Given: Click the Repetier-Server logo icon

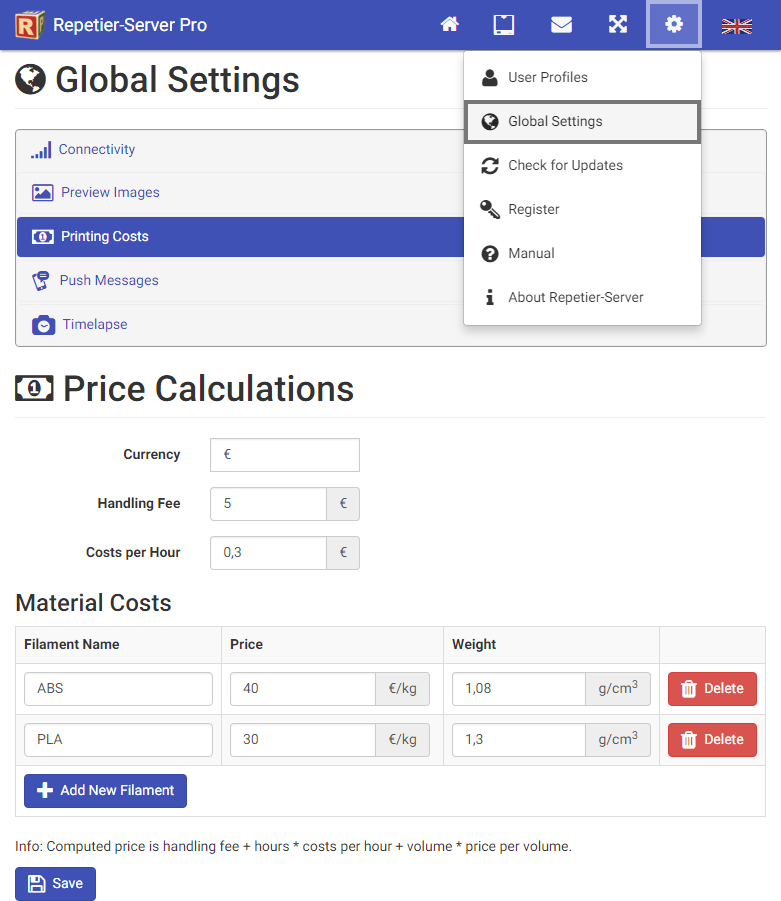Looking at the screenshot, I should 30,25.
